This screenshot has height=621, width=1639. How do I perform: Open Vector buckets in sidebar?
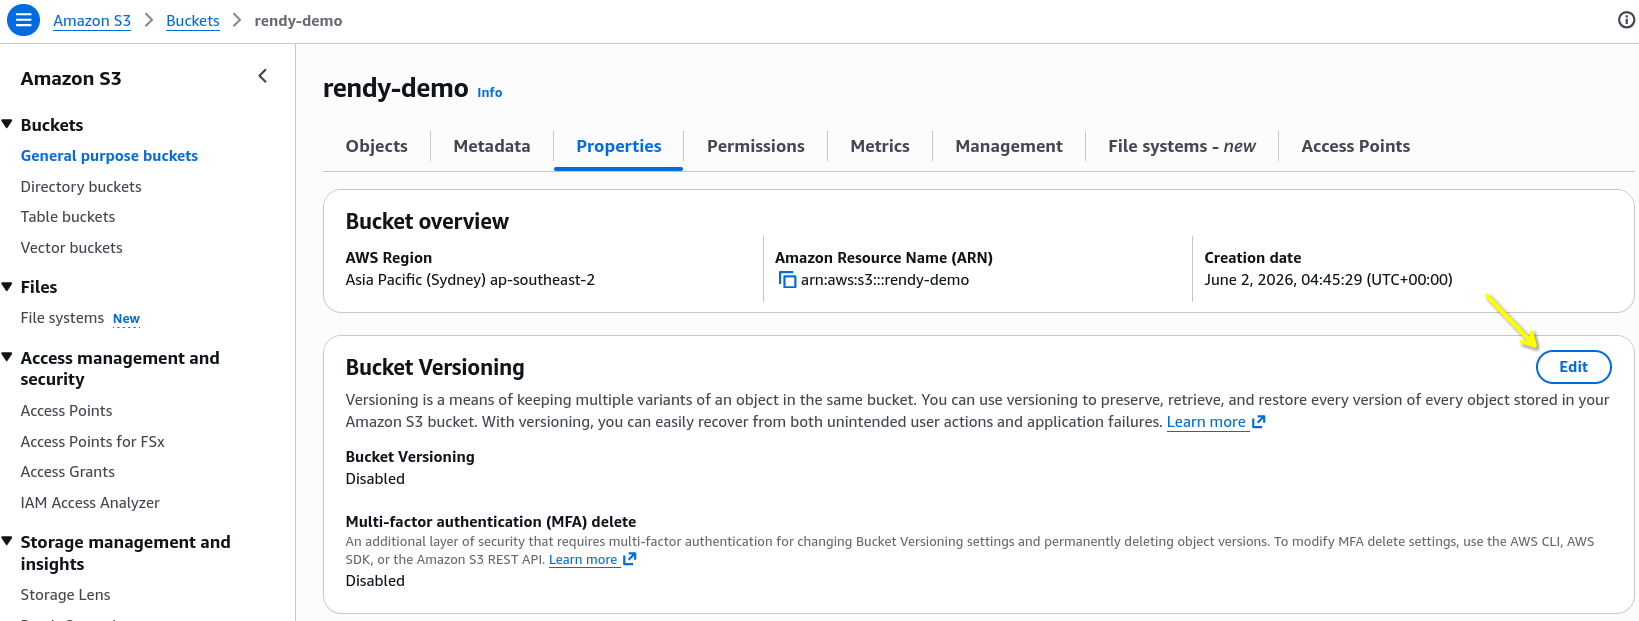coord(72,248)
